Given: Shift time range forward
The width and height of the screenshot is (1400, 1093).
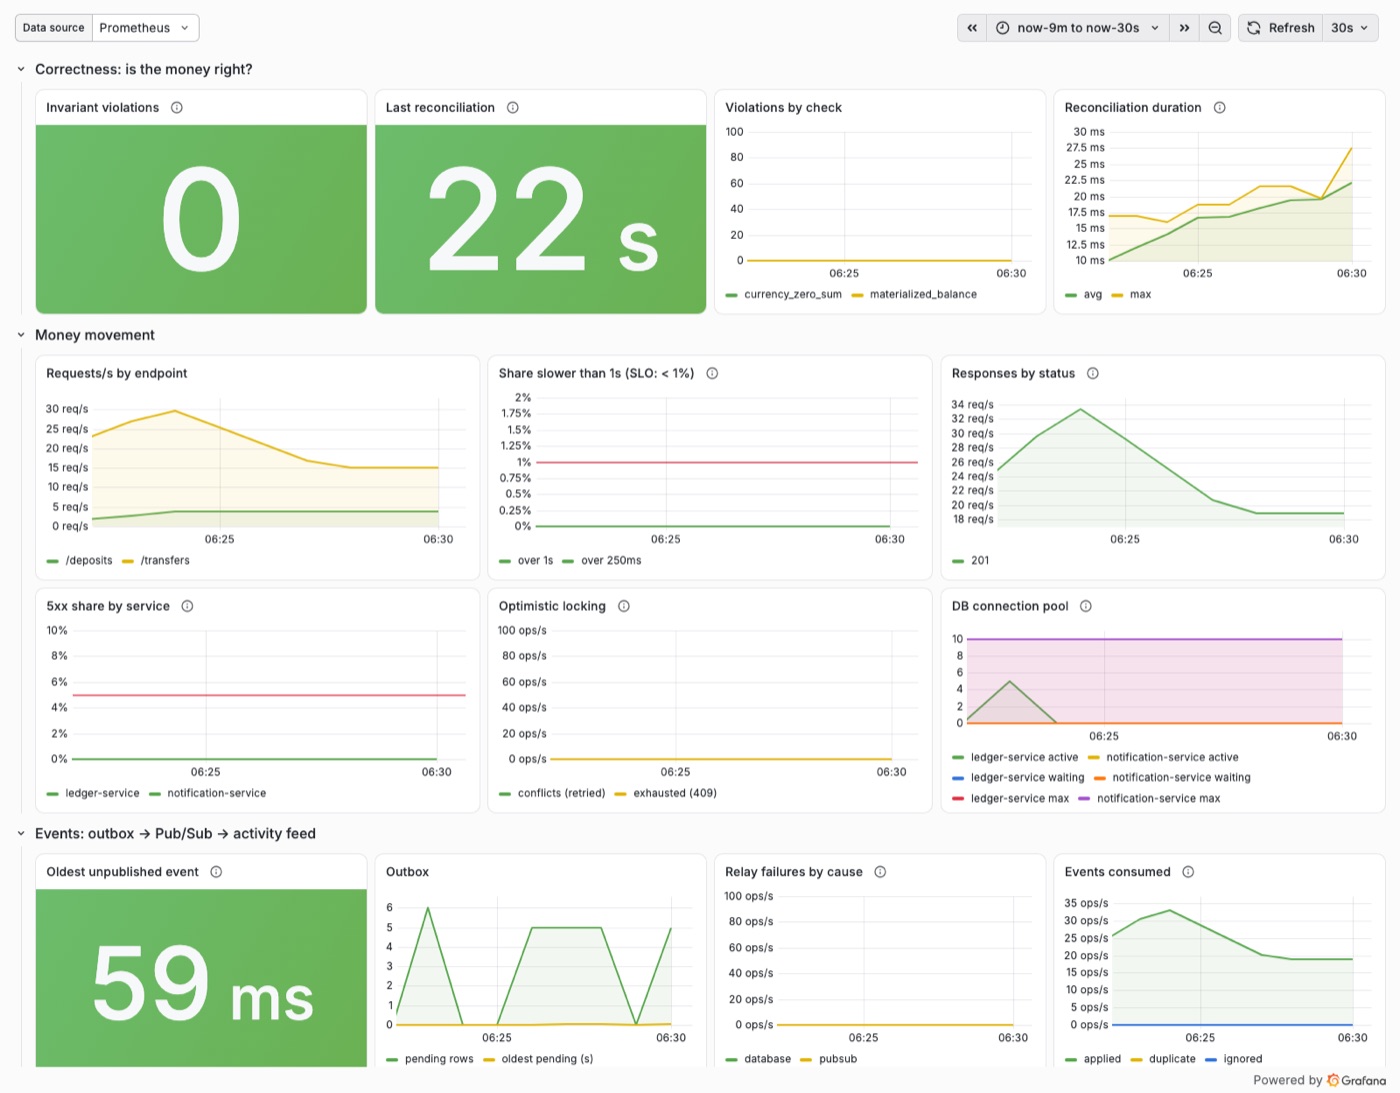Looking at the screenshot, I should click(x=1184, y=28).
